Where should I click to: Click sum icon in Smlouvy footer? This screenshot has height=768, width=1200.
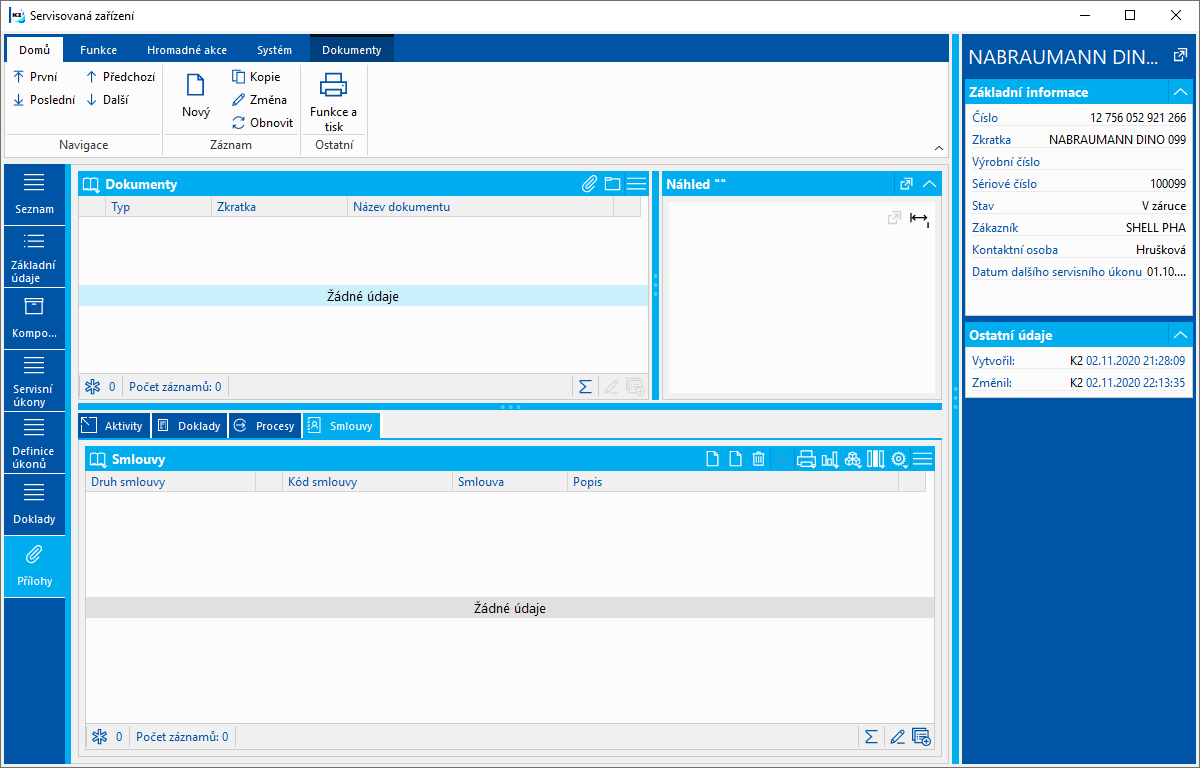(871, 737)
